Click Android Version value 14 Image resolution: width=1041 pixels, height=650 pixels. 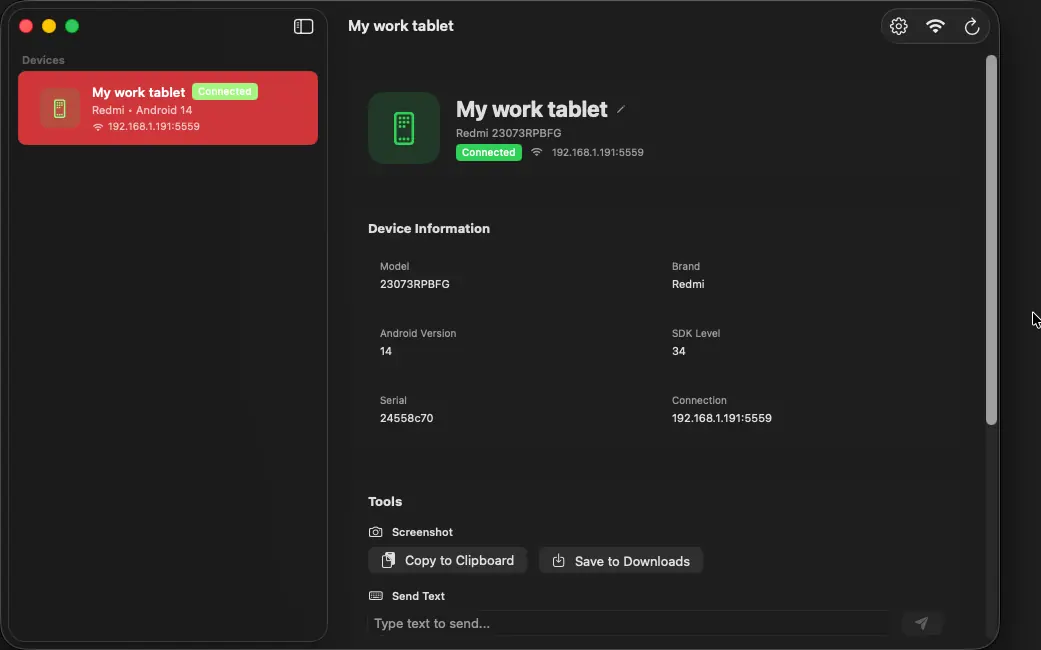tap(386, 351)
